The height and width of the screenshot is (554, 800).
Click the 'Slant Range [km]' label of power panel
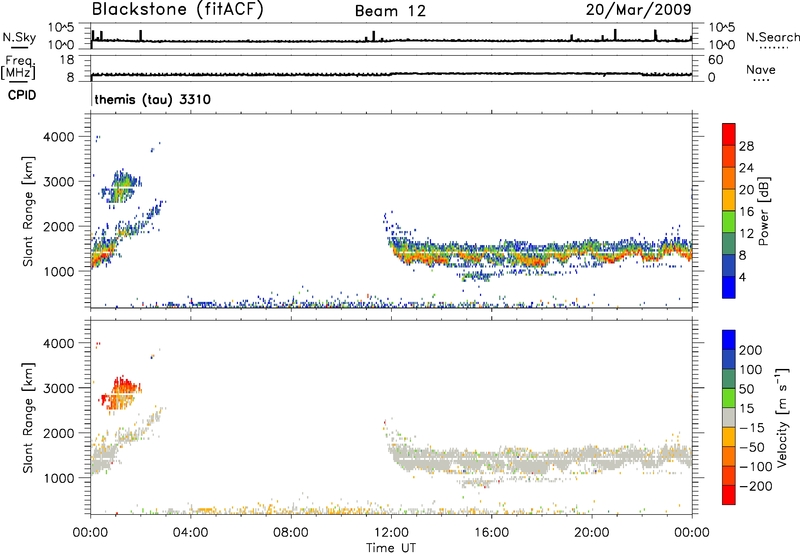tap(28, 211)
